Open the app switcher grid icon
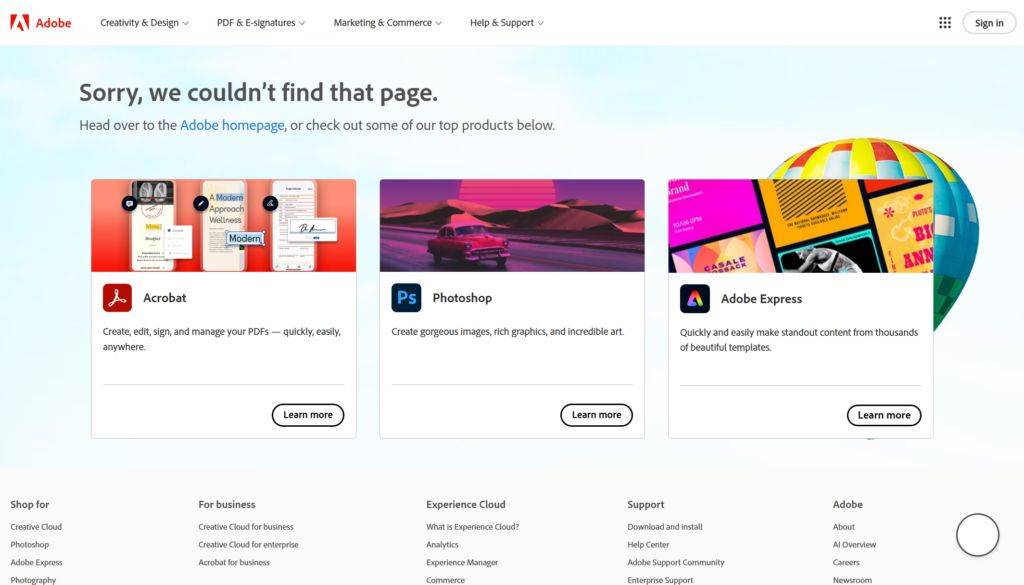The height and width of the screenshot is (585, 1024). (x=944, y=23)
